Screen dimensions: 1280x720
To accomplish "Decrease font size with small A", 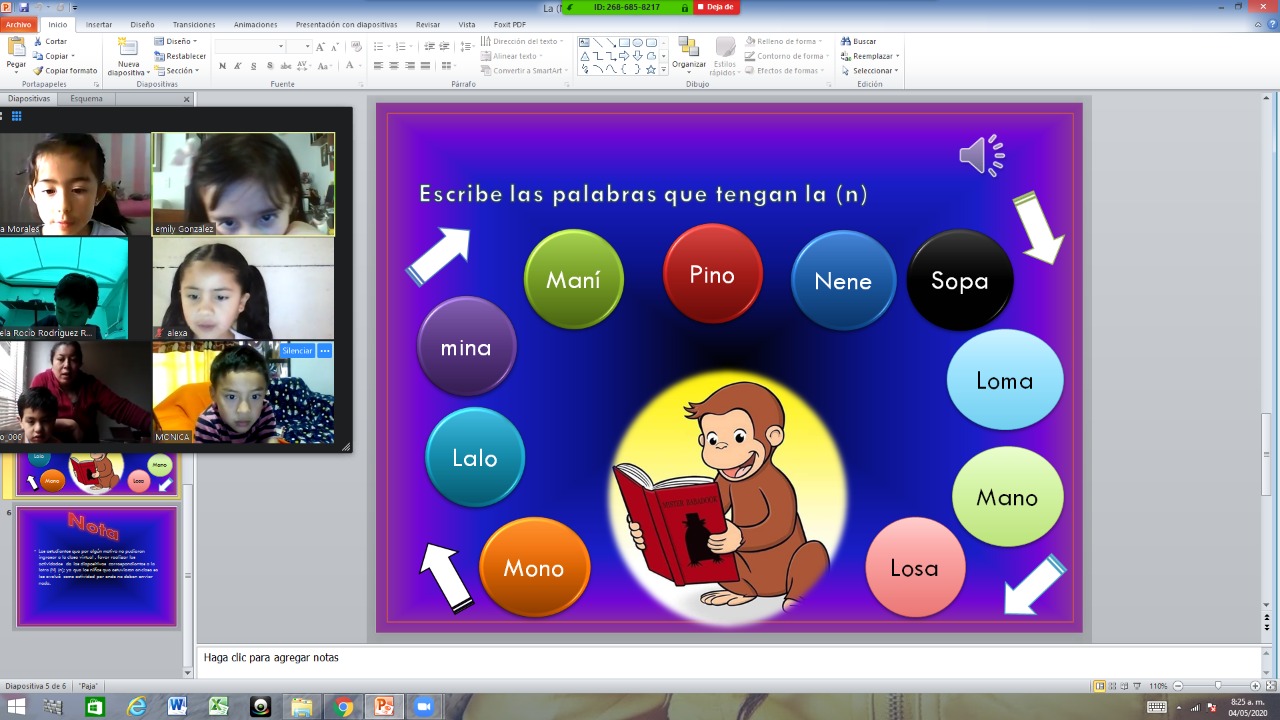I will (x=335, y=47).
